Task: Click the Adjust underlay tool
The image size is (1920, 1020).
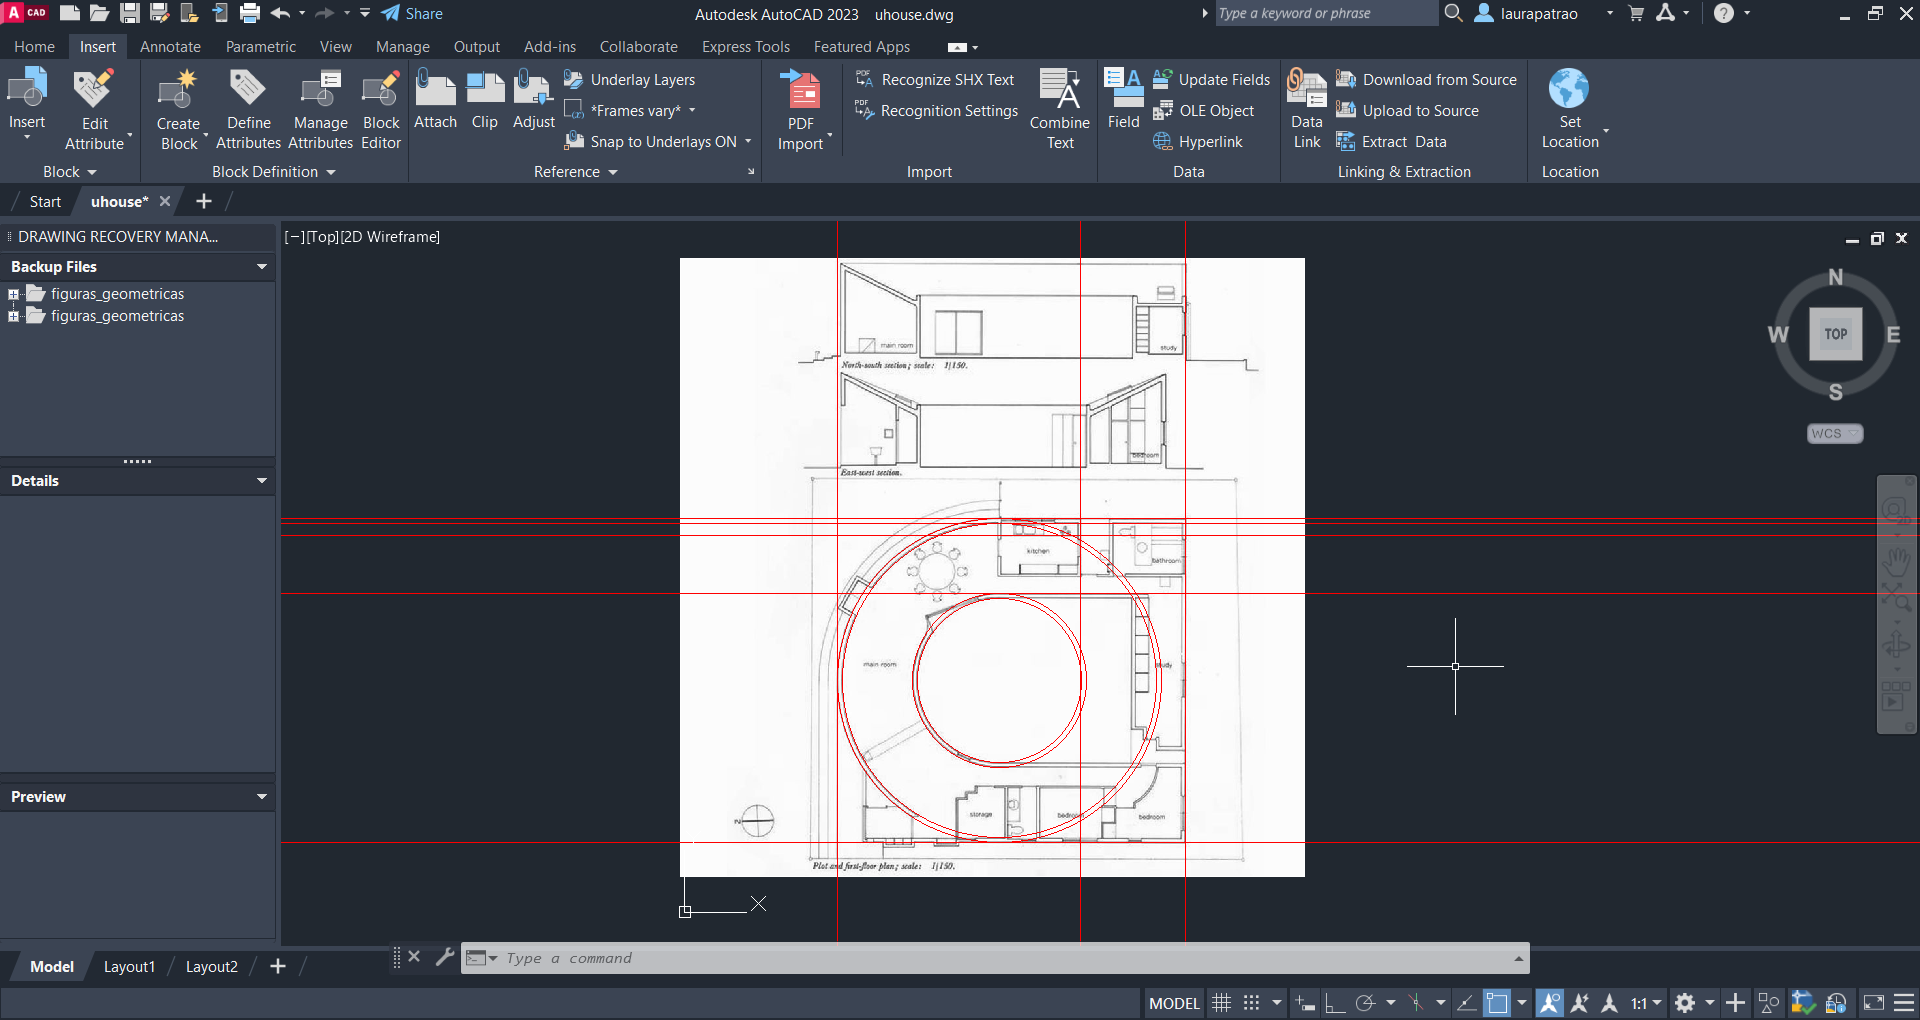Action: coord(533,98)
